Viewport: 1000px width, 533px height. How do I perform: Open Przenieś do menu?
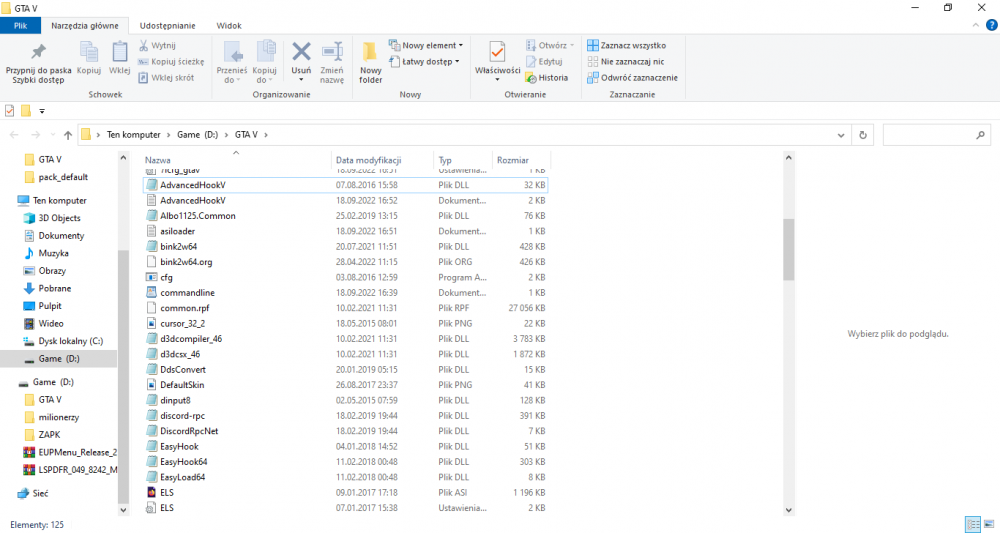coord(232,62)
